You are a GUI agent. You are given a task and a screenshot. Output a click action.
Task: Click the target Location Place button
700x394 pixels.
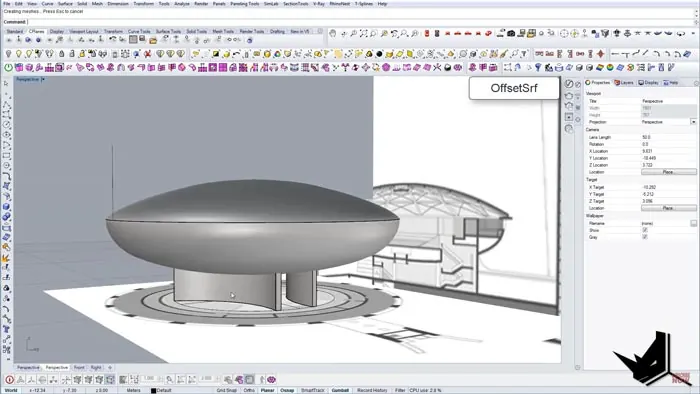[x=669, y=208]
